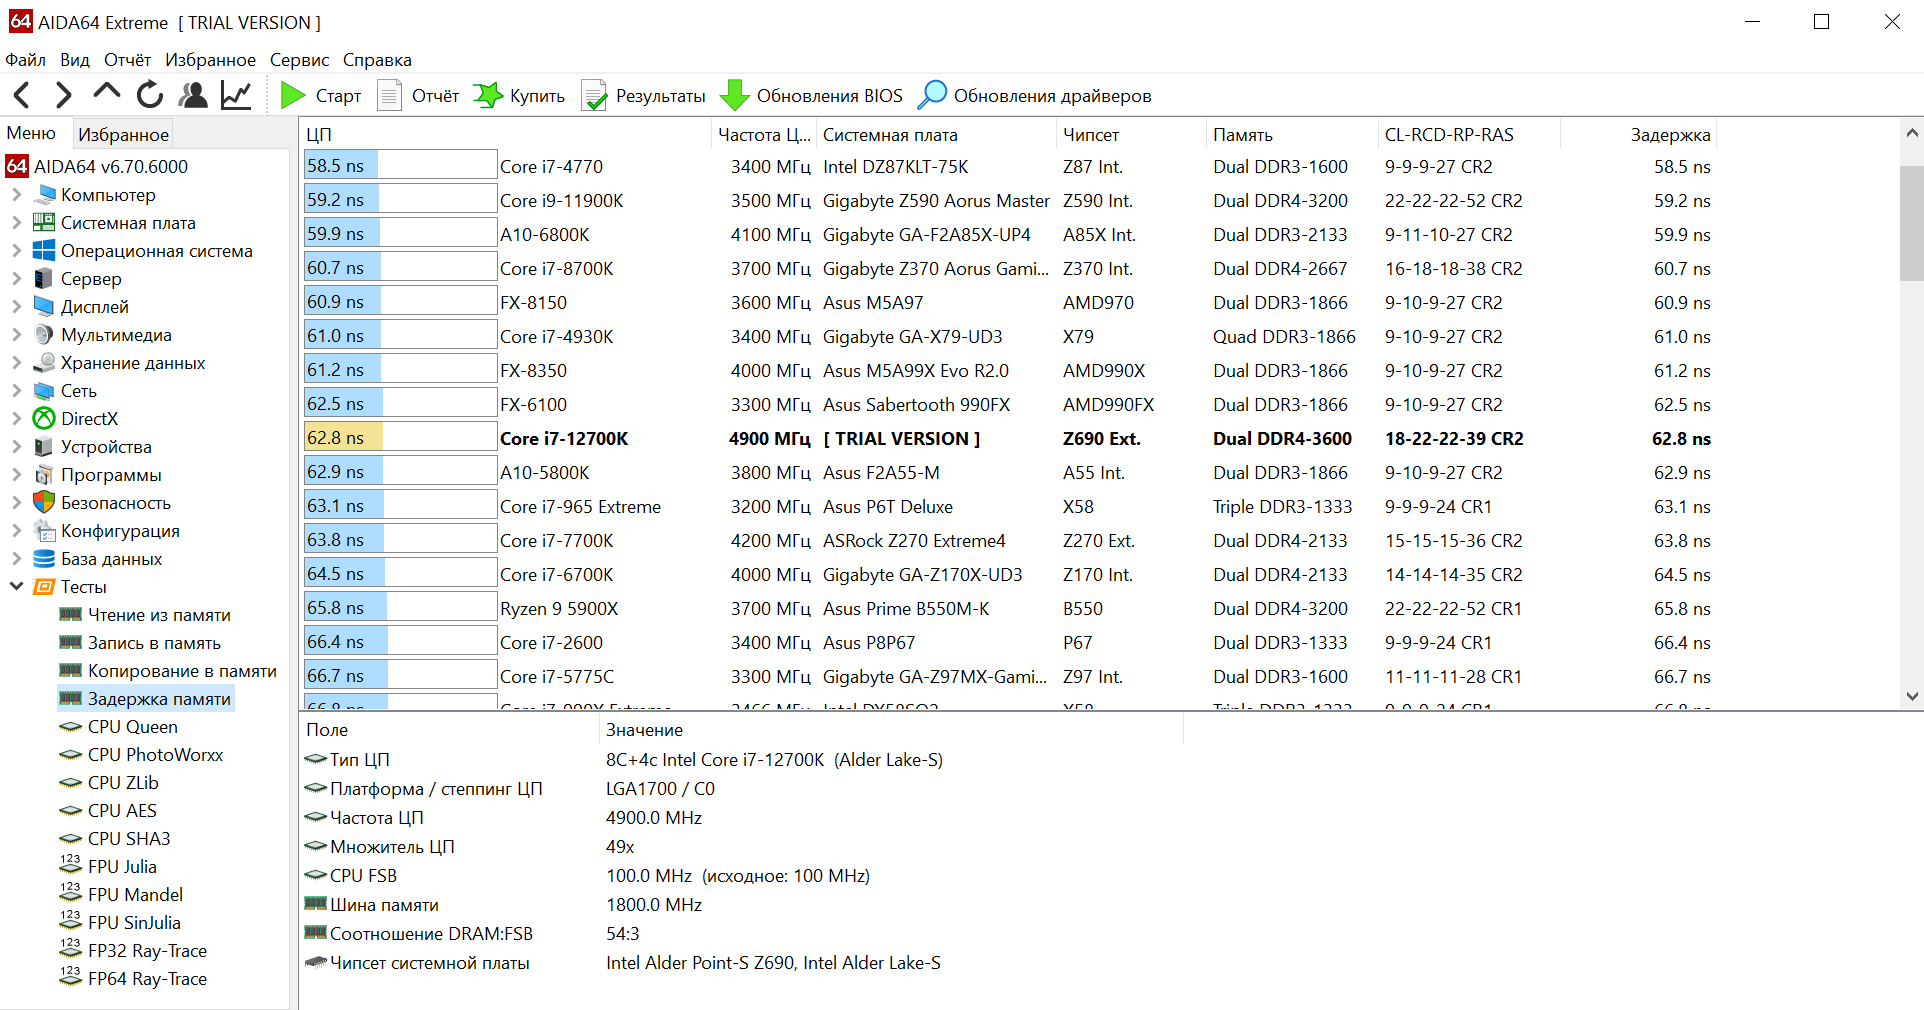Expand the Операционная система tree node
1924x1010 pixels.
16,250
